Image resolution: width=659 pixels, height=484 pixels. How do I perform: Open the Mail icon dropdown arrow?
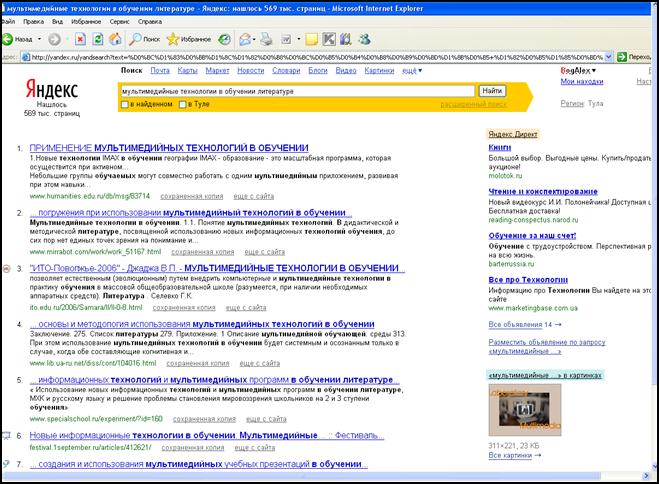coord(254,39)
